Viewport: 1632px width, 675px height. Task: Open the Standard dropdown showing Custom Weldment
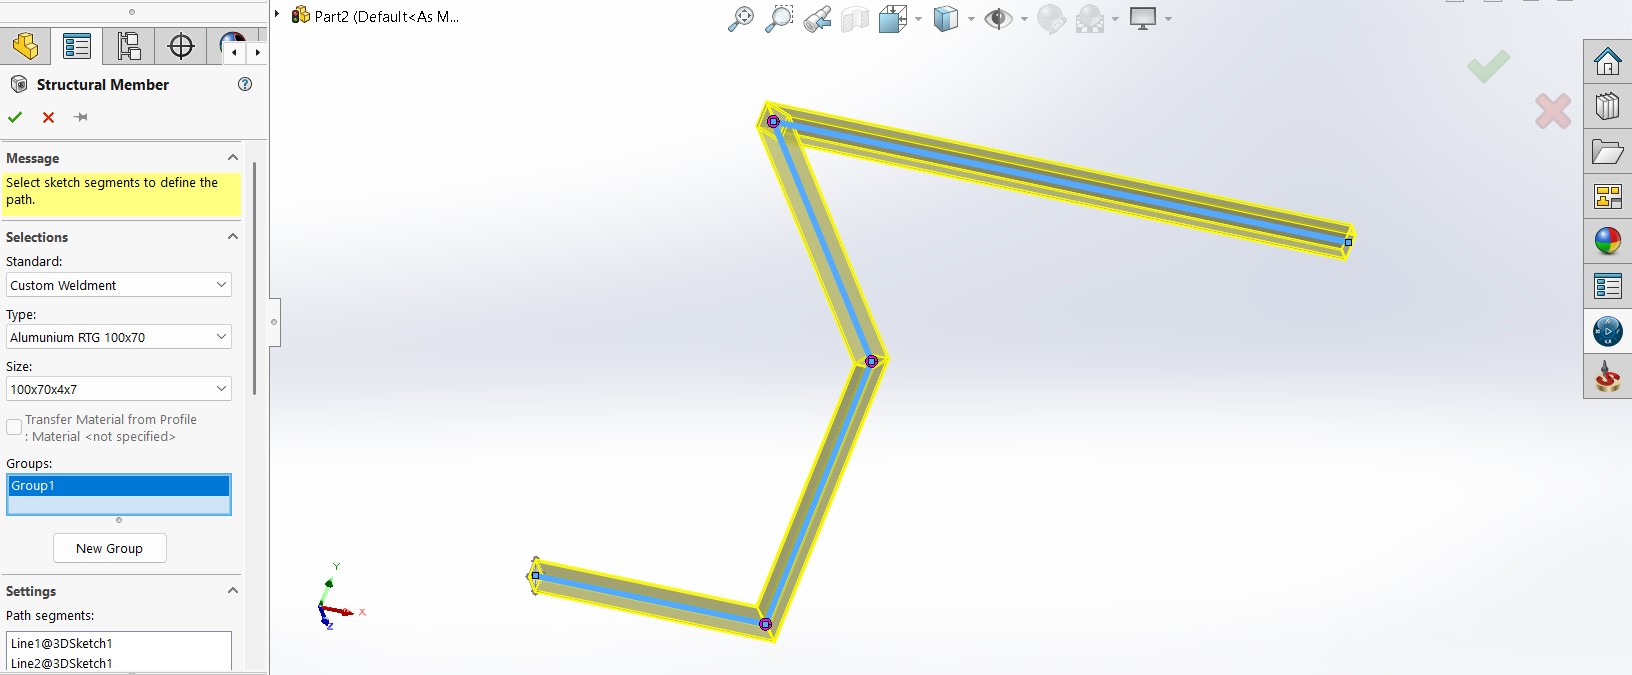pos(119,285)
